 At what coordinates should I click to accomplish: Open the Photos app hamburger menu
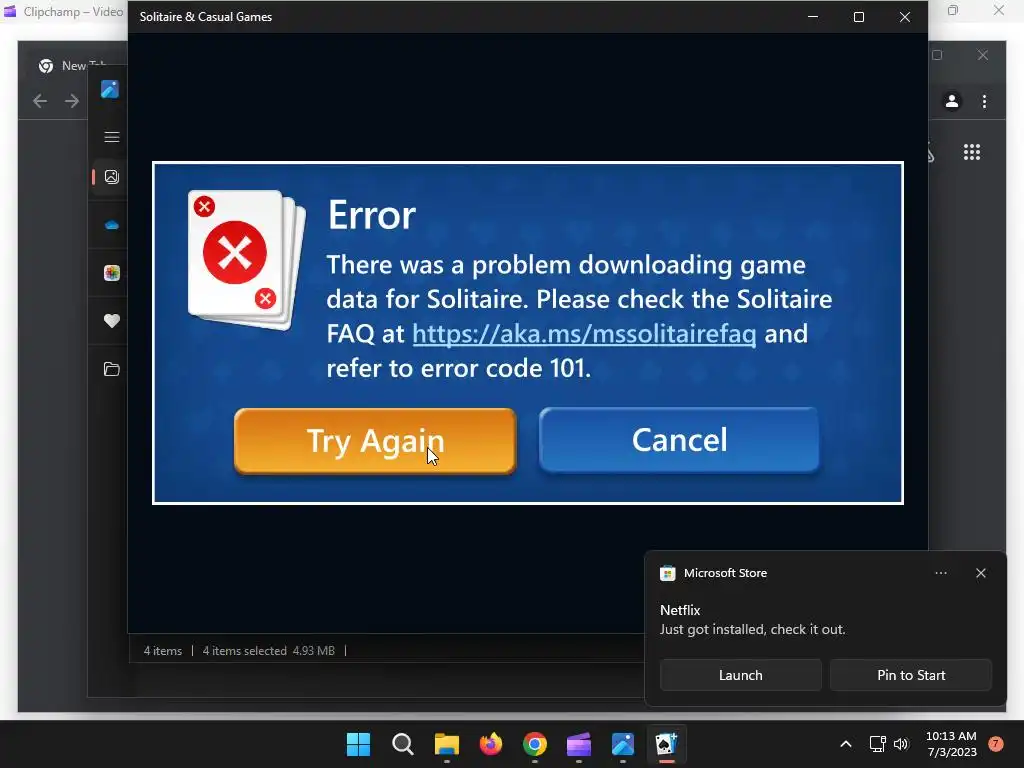[x=112, y=136]
